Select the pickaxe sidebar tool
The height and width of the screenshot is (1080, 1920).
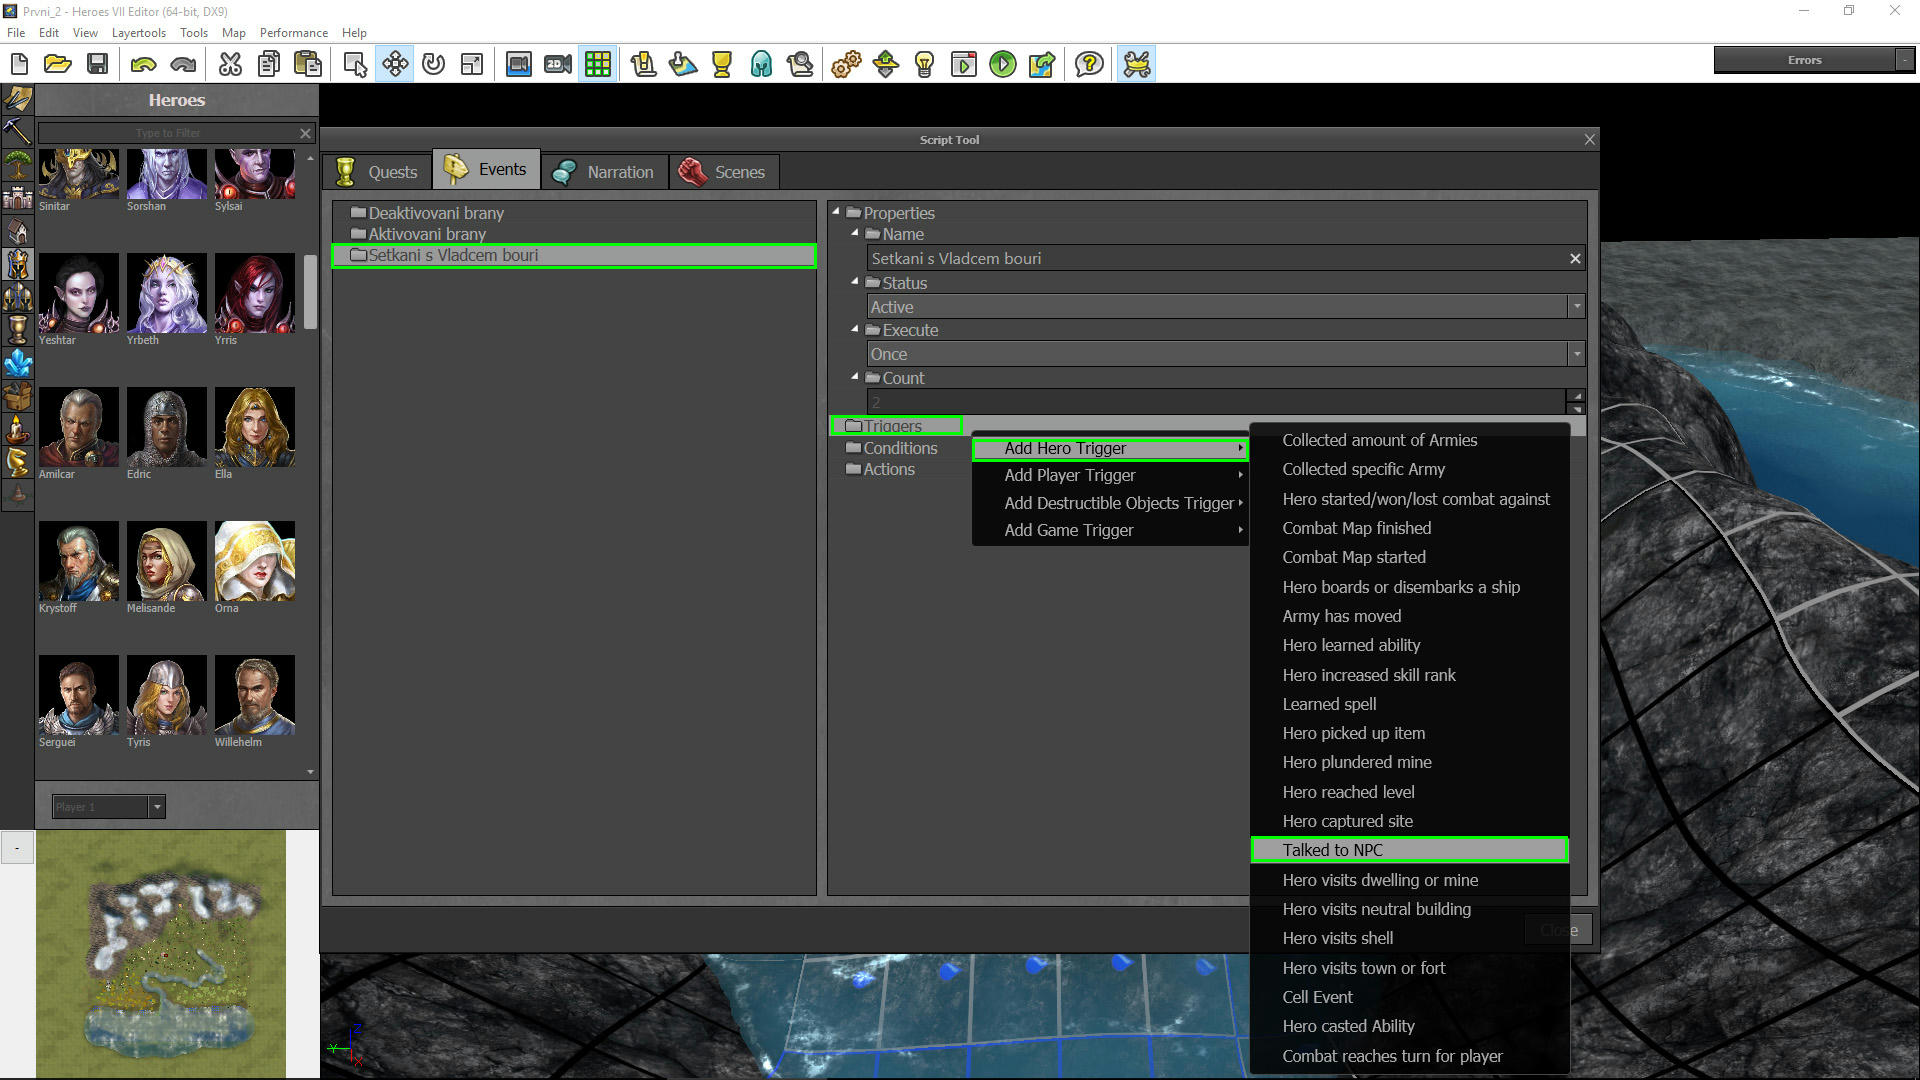click(17, 130)
